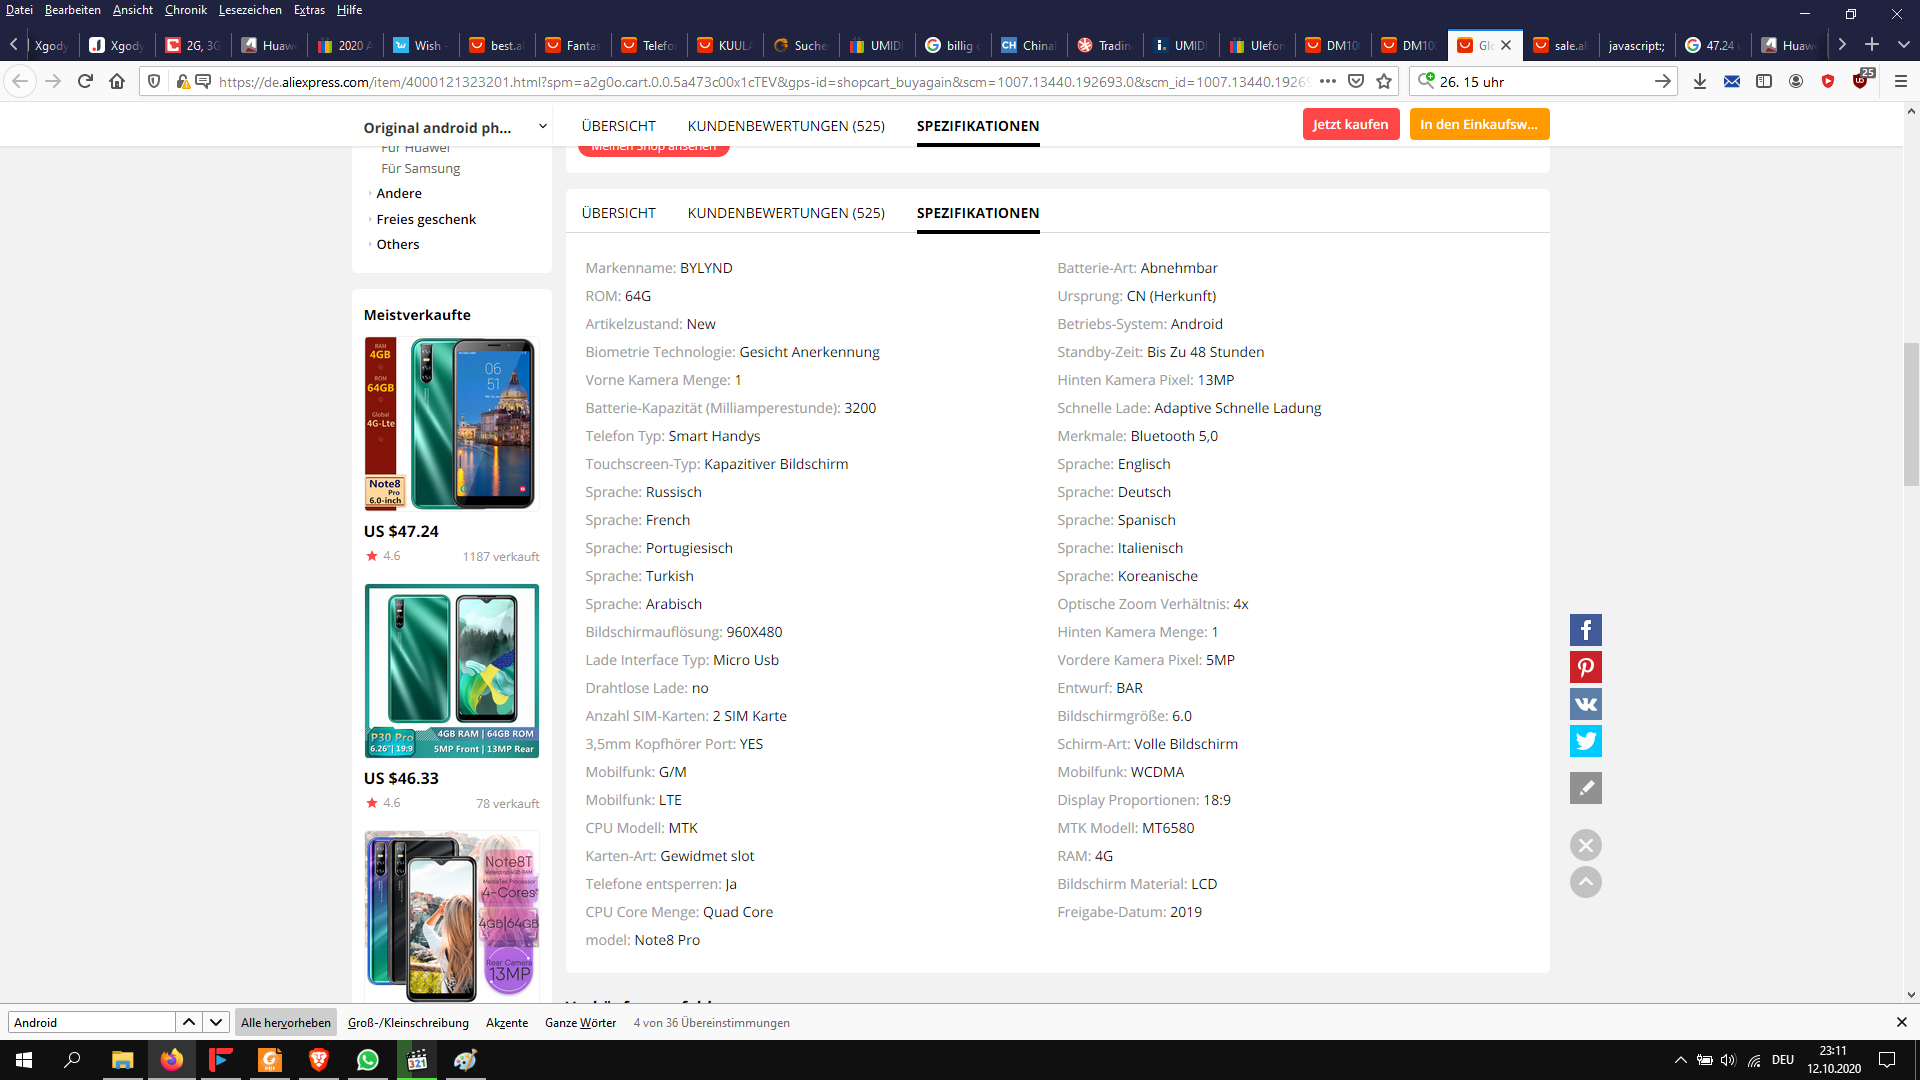Click the page's vertical scrollbar thumb
This screenshot has height=1080, width=1920.
pyautogui.click(x=1911, y=414)
